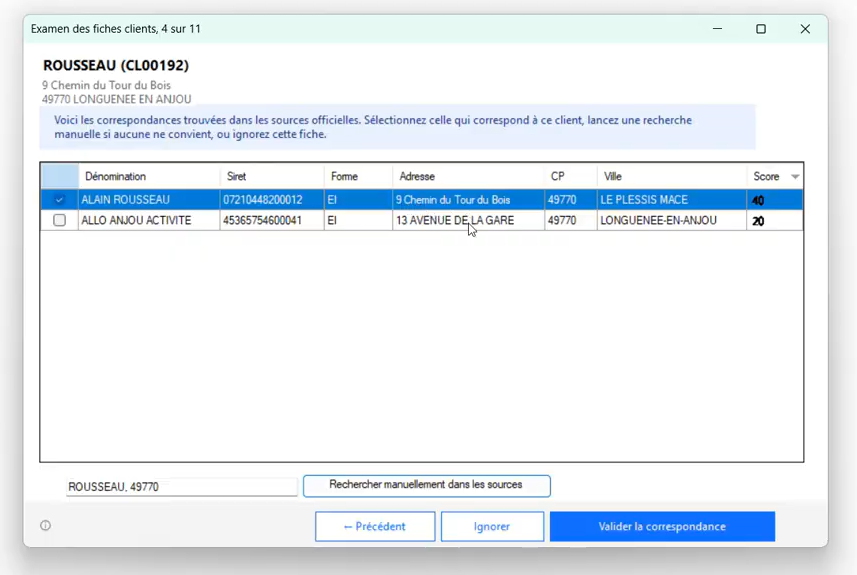
Task: Maximize the Examen des fiches clients window
Action: [761, 29]
